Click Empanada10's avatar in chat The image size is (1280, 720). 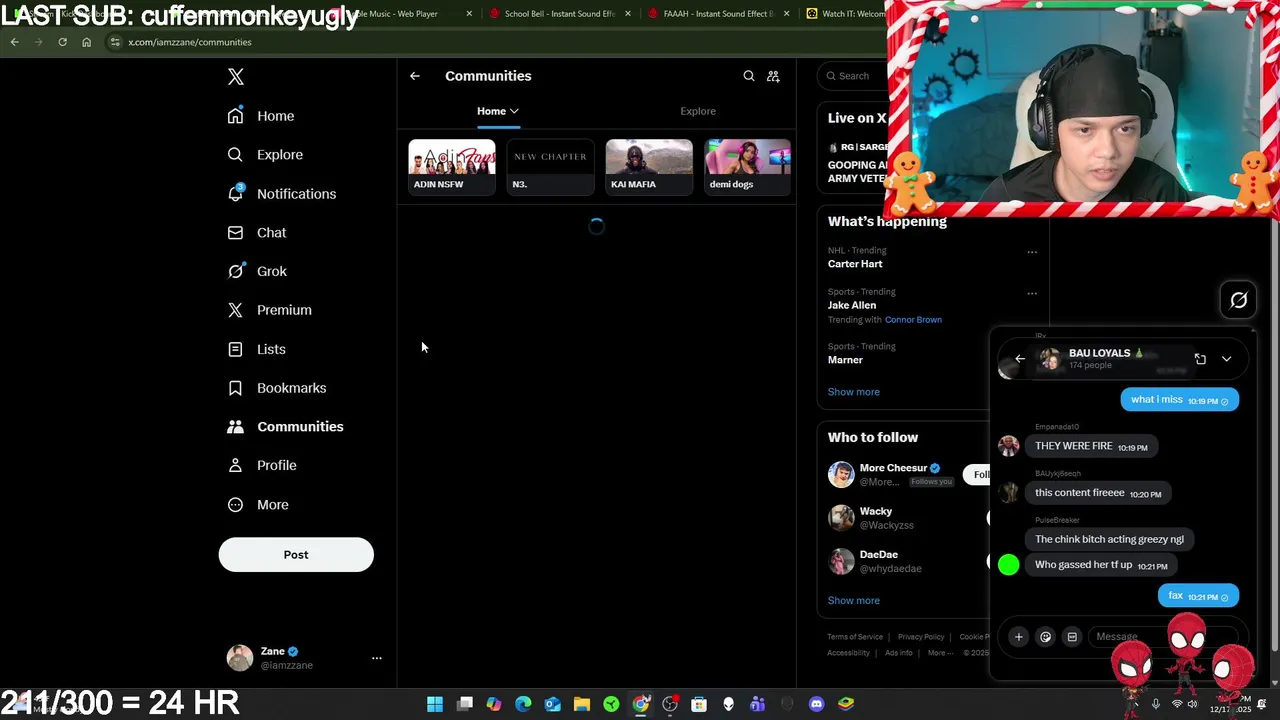1008,447
